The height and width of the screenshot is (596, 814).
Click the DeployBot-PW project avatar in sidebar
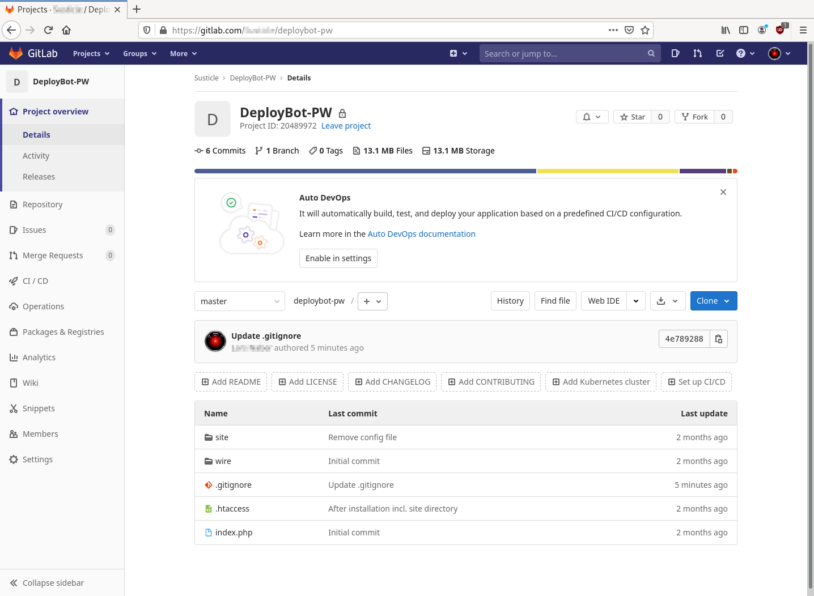(17, 82)
